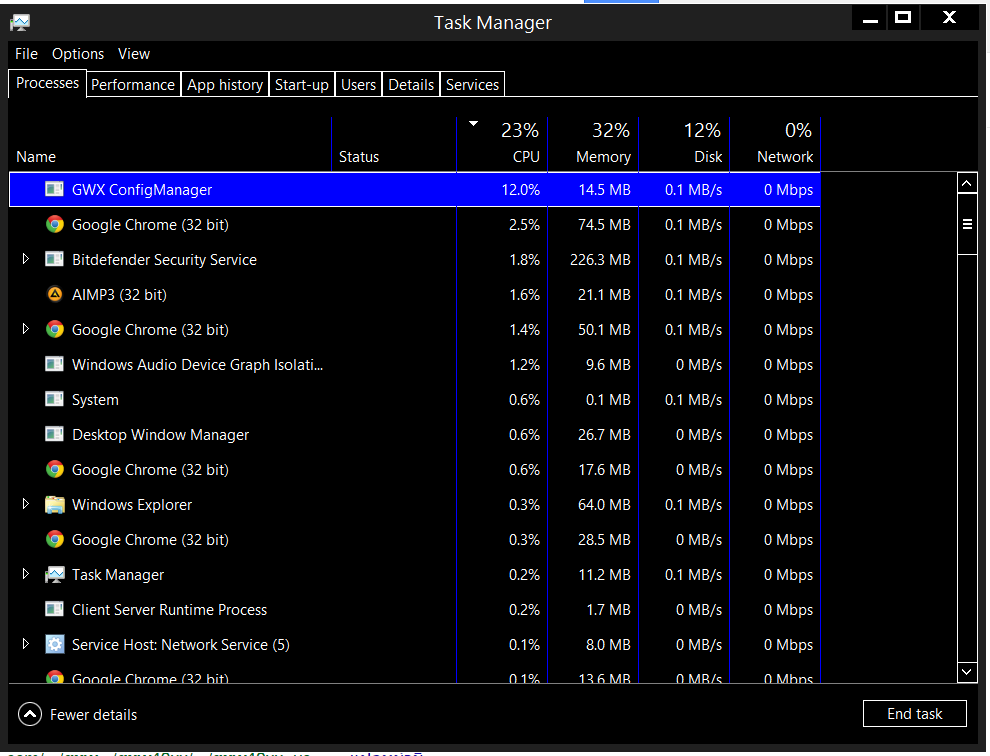Image resolution: width=990 pixels, height=756 pixels.
Task: Expand Service Host: Network Service group
Action: (x=26, y=645)
